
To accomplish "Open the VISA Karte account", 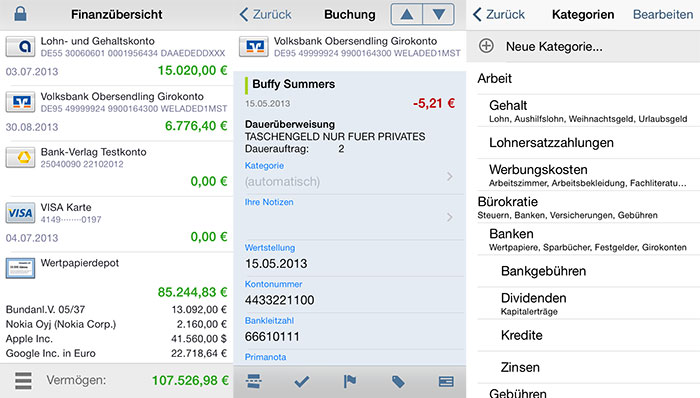I will 117,224.
